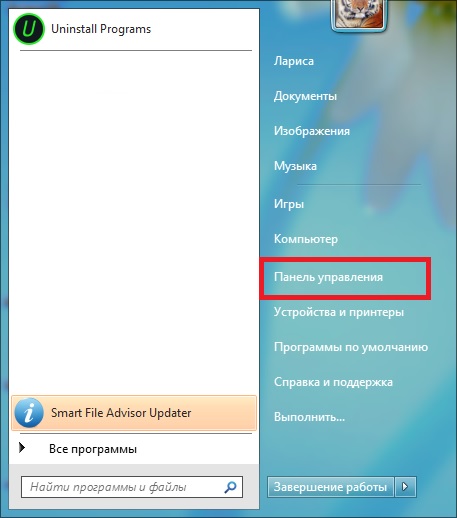Viewport: 457px width, 518px height.
Task: Open Изображения library
Action: 312,131
